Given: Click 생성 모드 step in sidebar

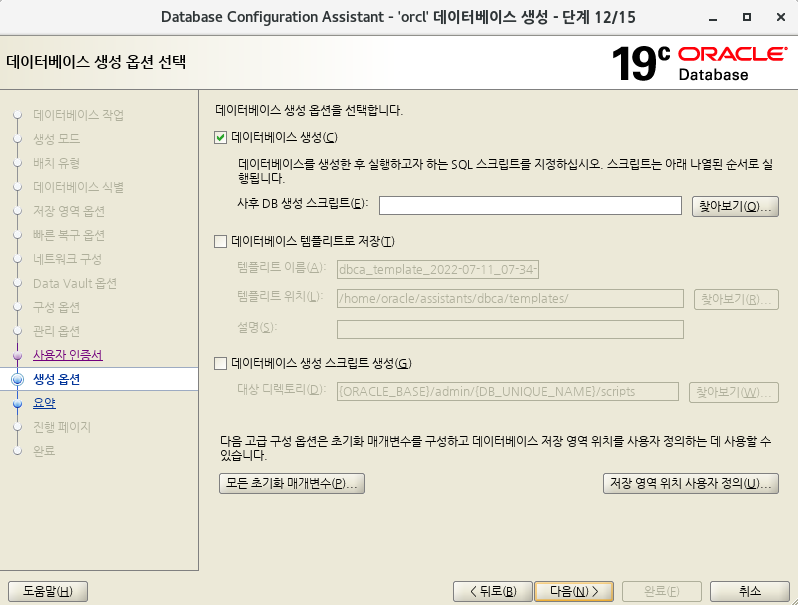Looking at the screenshot, I should [56, 139].
